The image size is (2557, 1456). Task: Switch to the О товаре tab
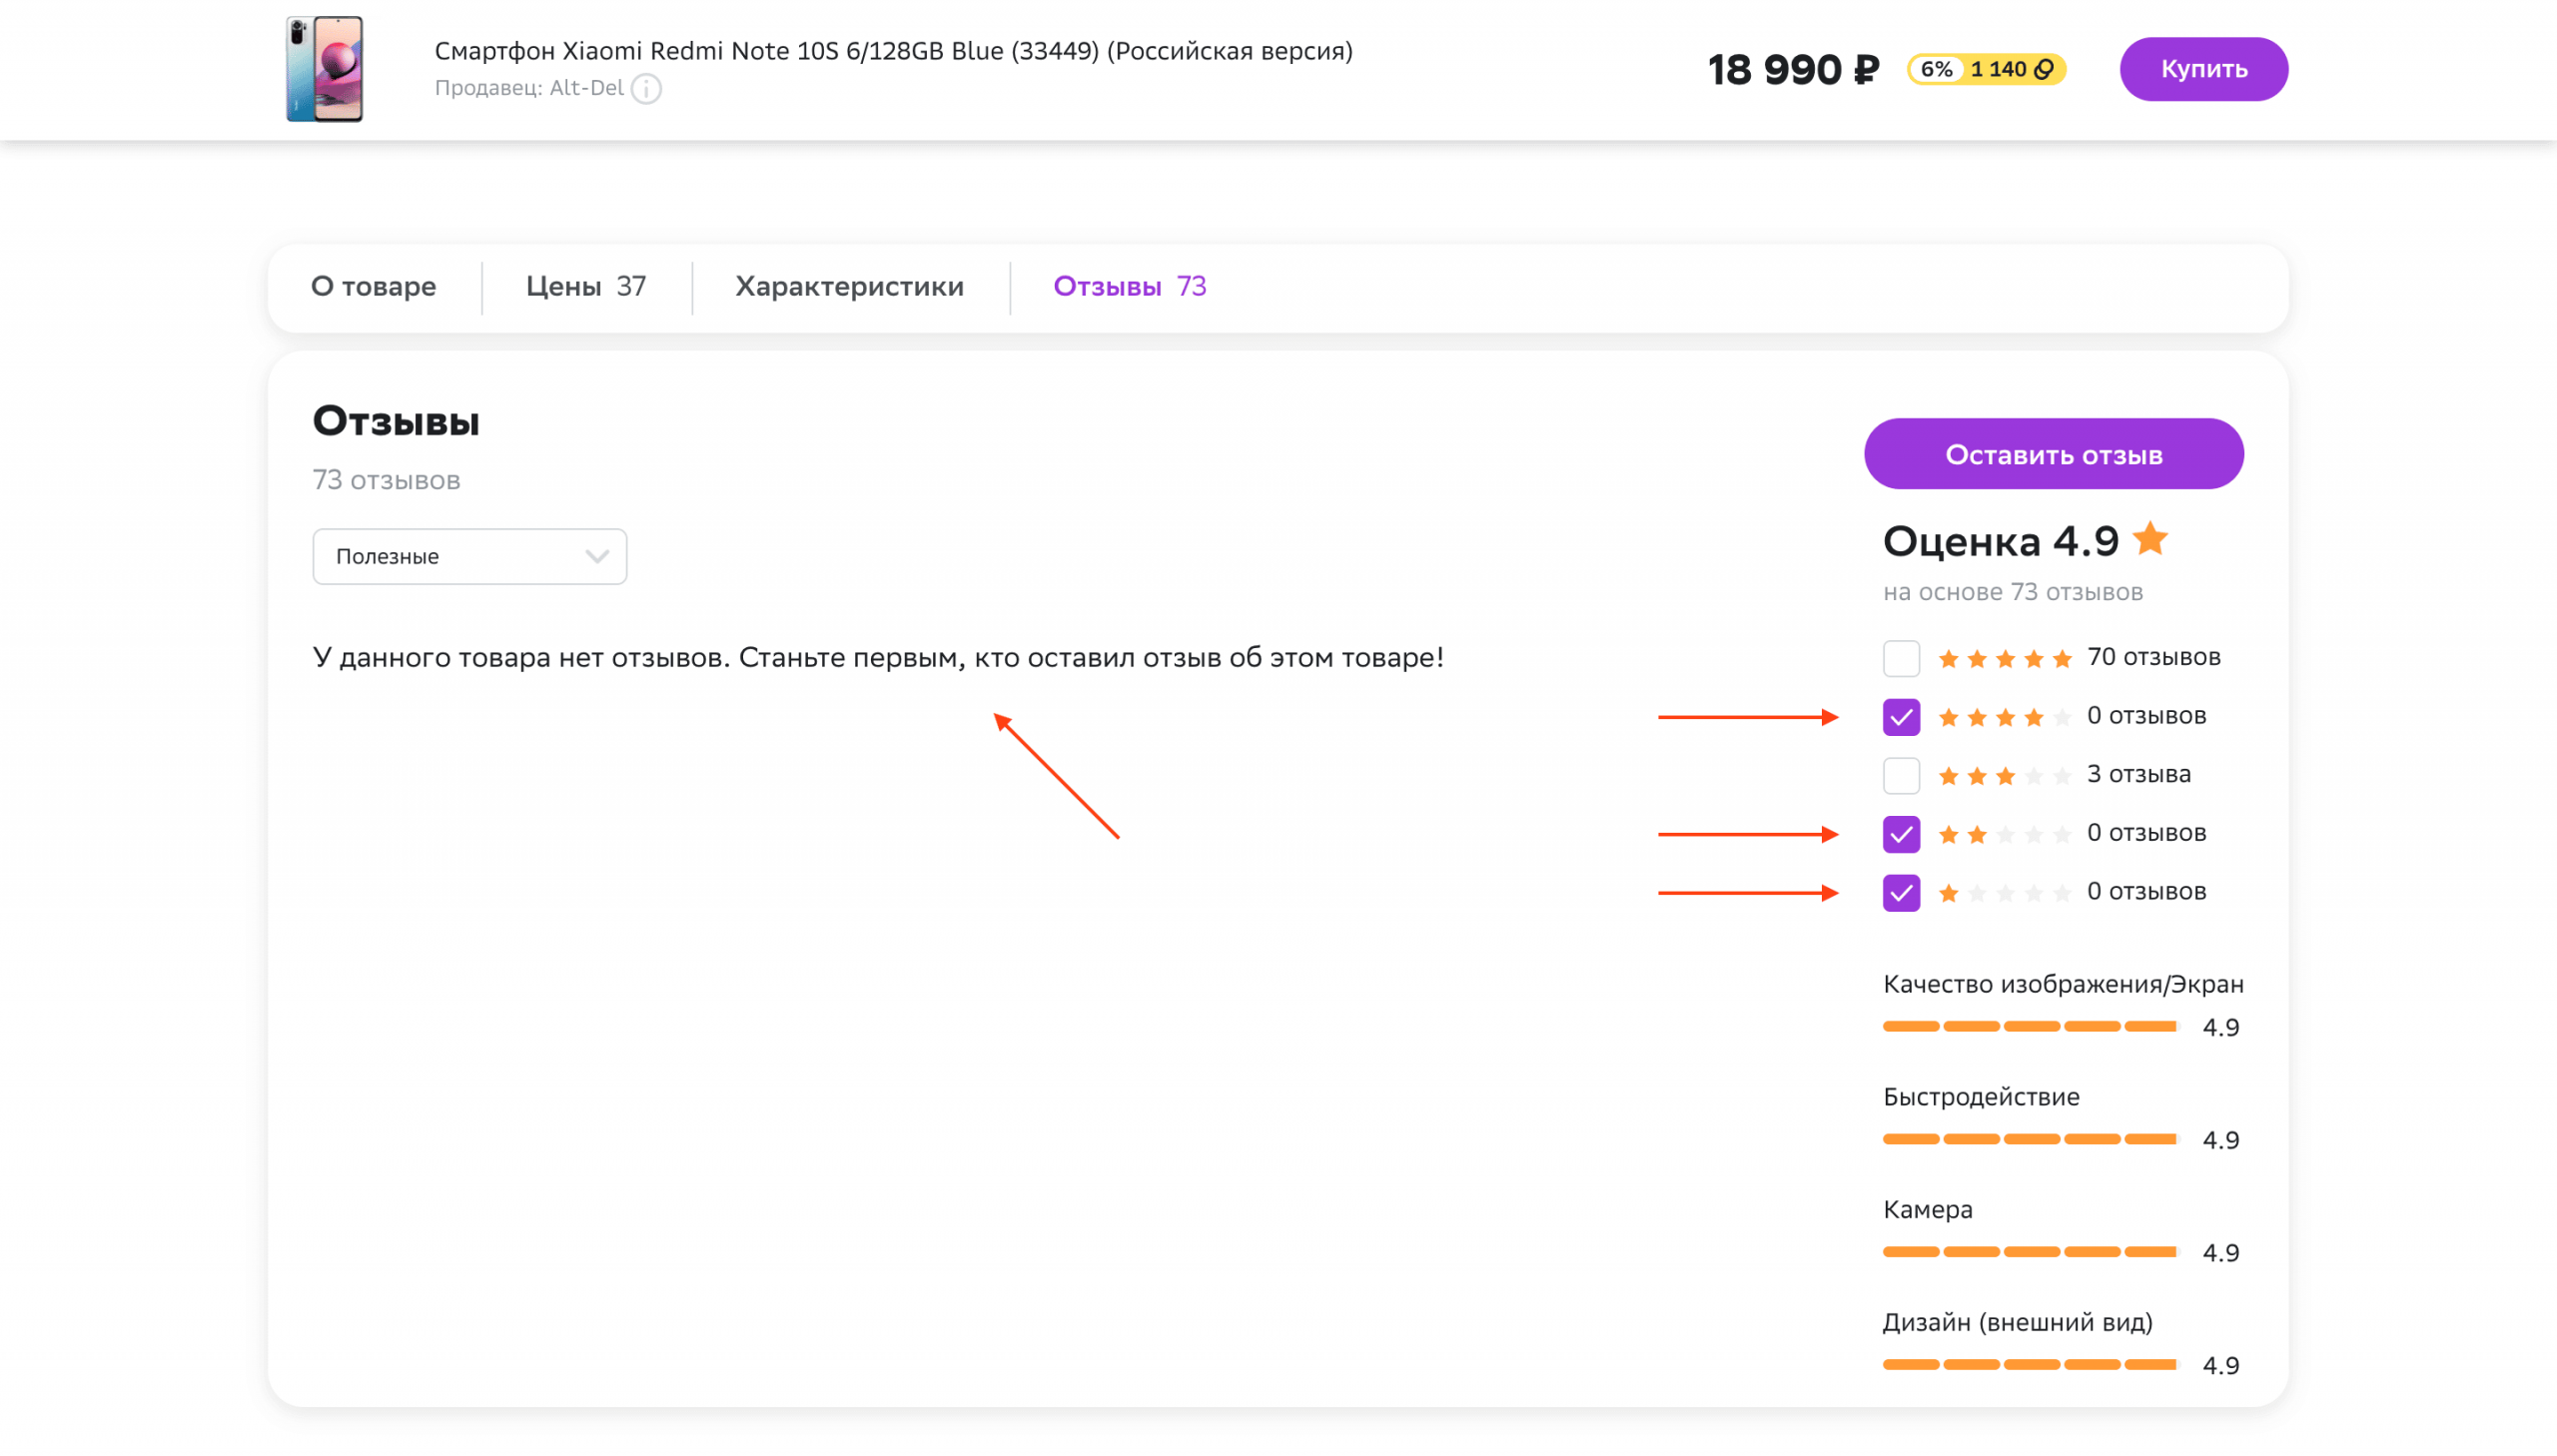[x=373, y=287]
